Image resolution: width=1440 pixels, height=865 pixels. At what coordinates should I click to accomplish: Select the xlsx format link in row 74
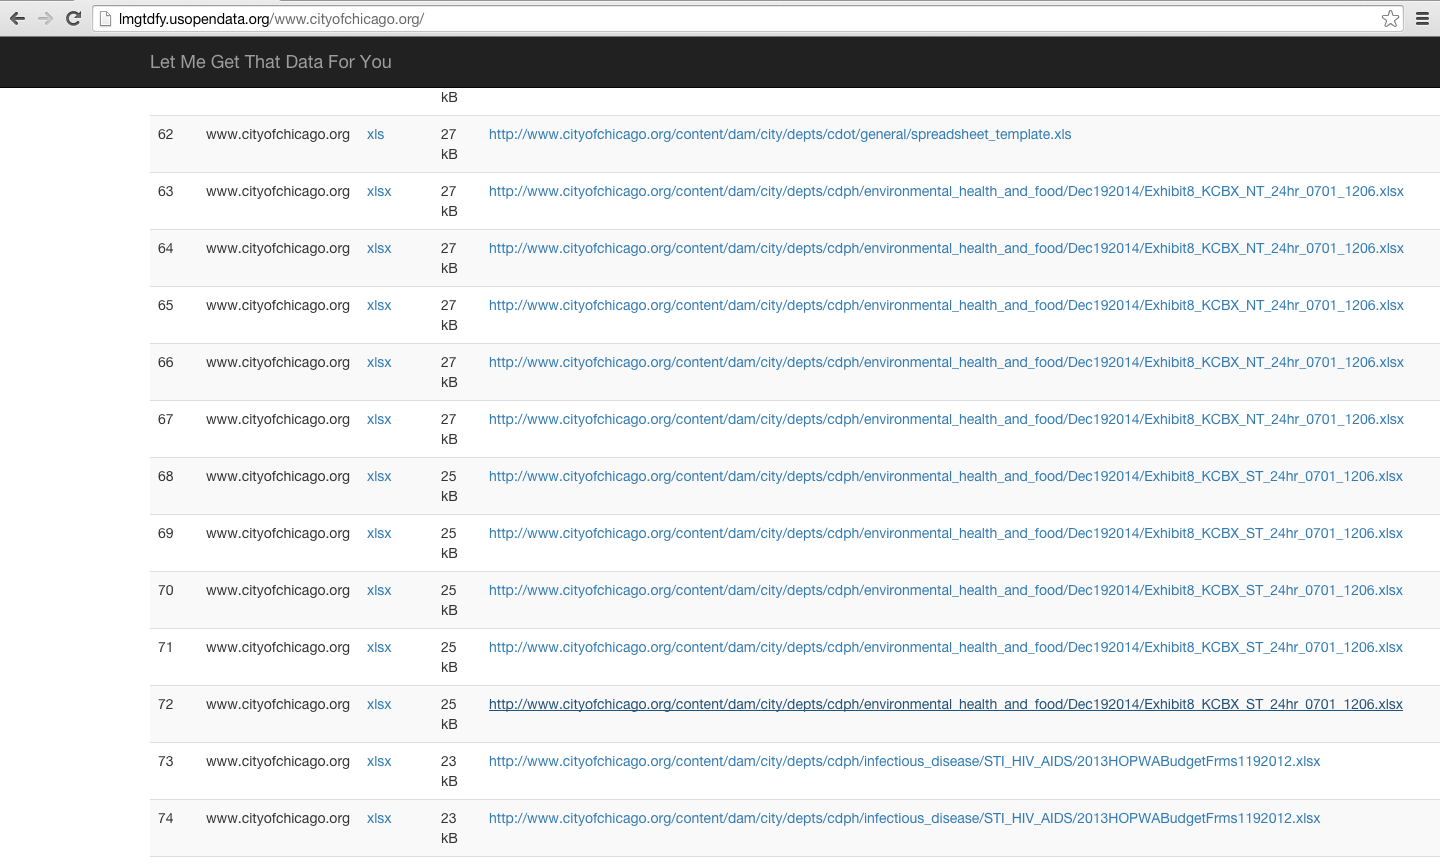(x=379, y=818)
